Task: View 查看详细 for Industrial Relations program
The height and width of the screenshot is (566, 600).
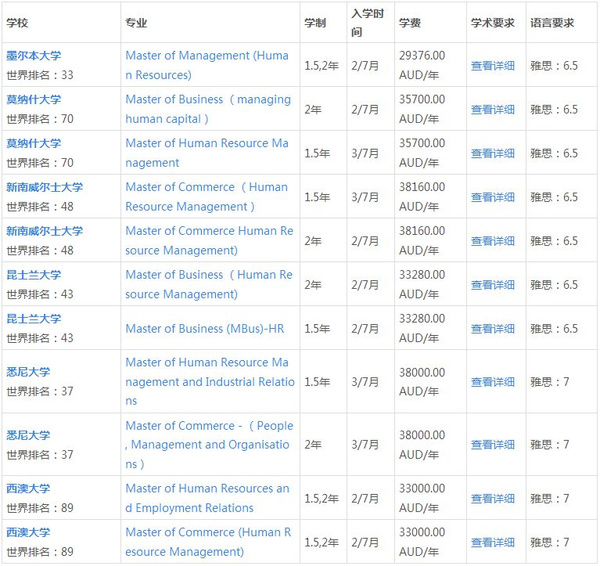Action: tap(492, 382)
